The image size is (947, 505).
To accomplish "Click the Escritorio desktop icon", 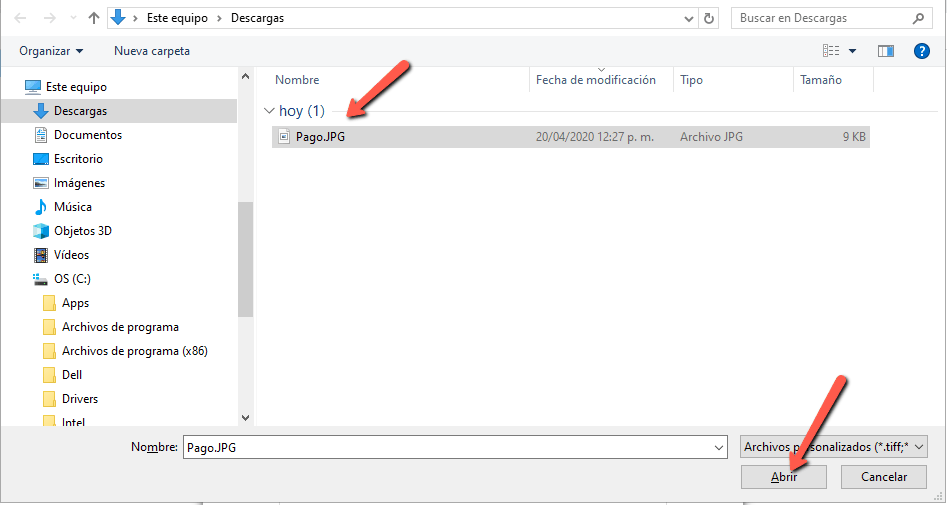I will click(x=40, y=159).
